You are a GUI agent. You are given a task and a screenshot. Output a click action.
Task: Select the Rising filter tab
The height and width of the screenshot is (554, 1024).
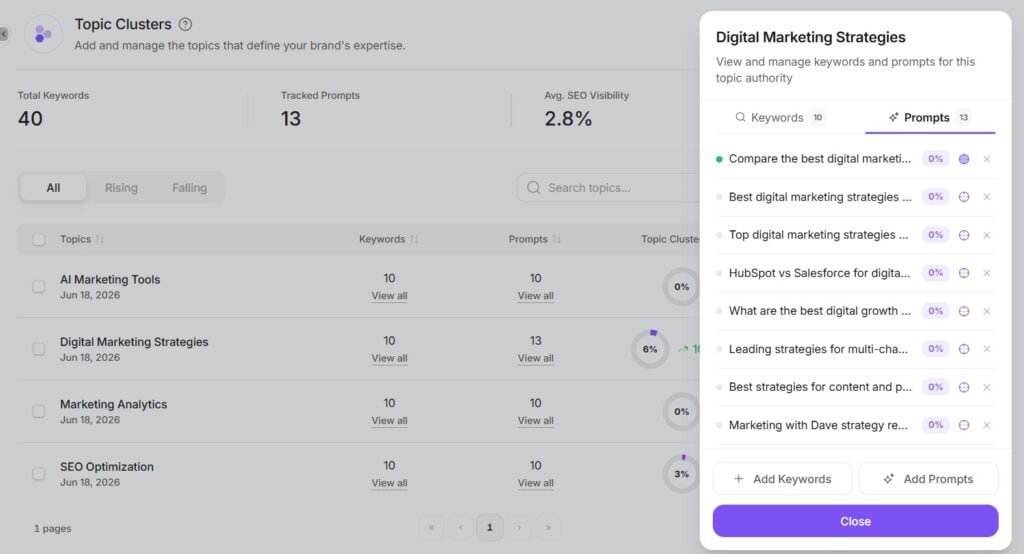(121, 188)
